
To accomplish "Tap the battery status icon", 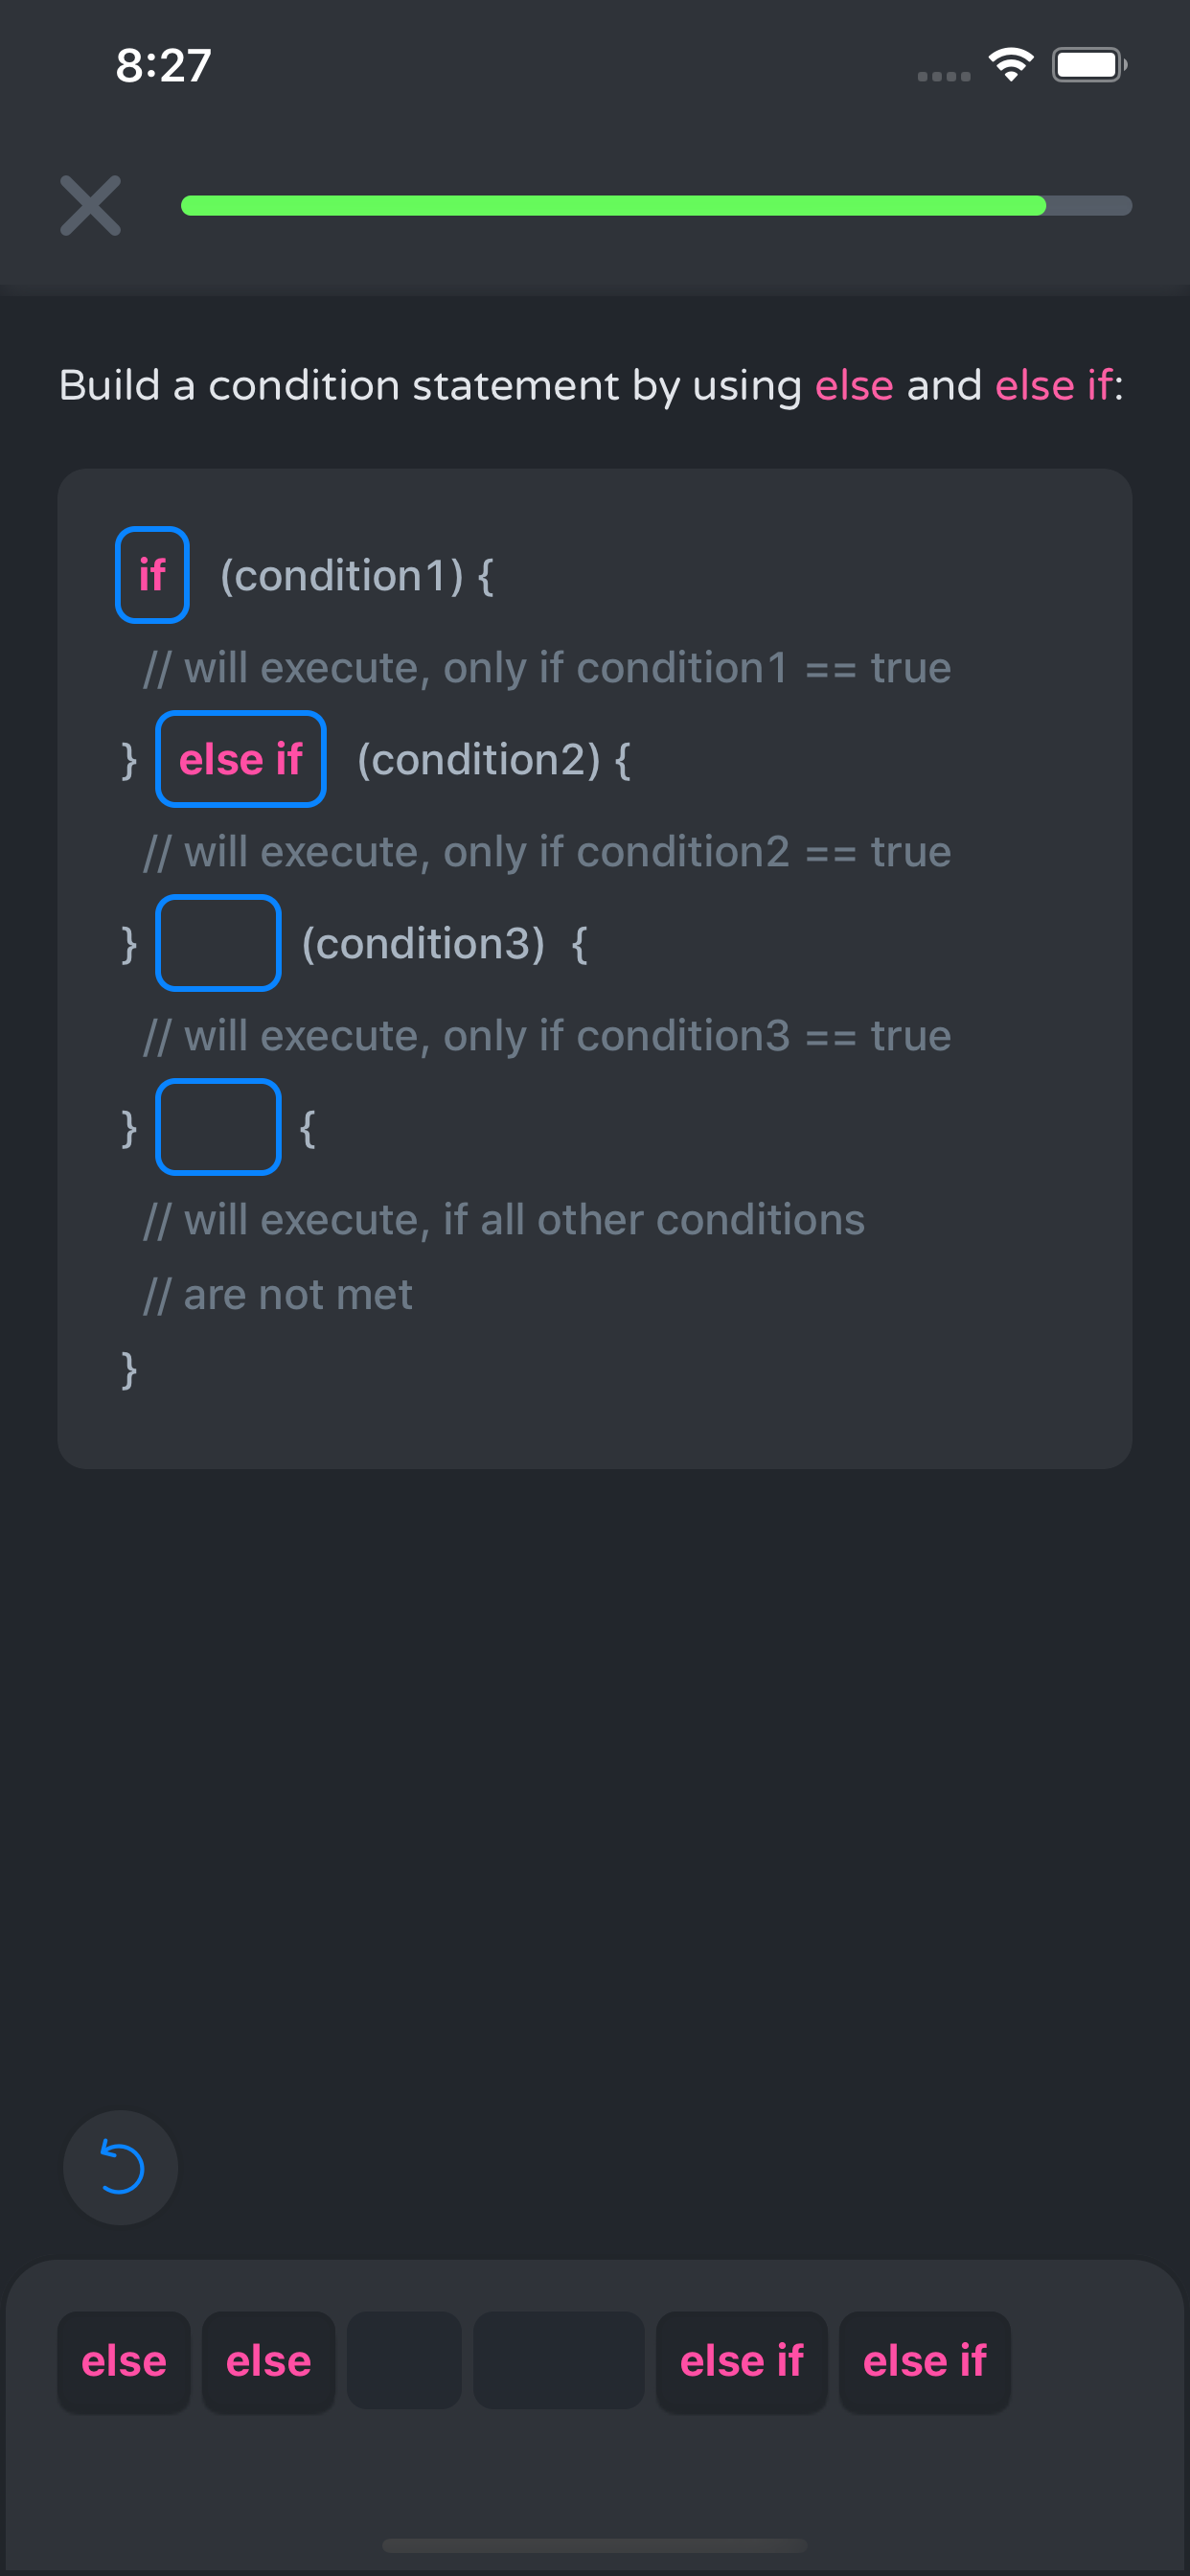I will click(1088, 66).
